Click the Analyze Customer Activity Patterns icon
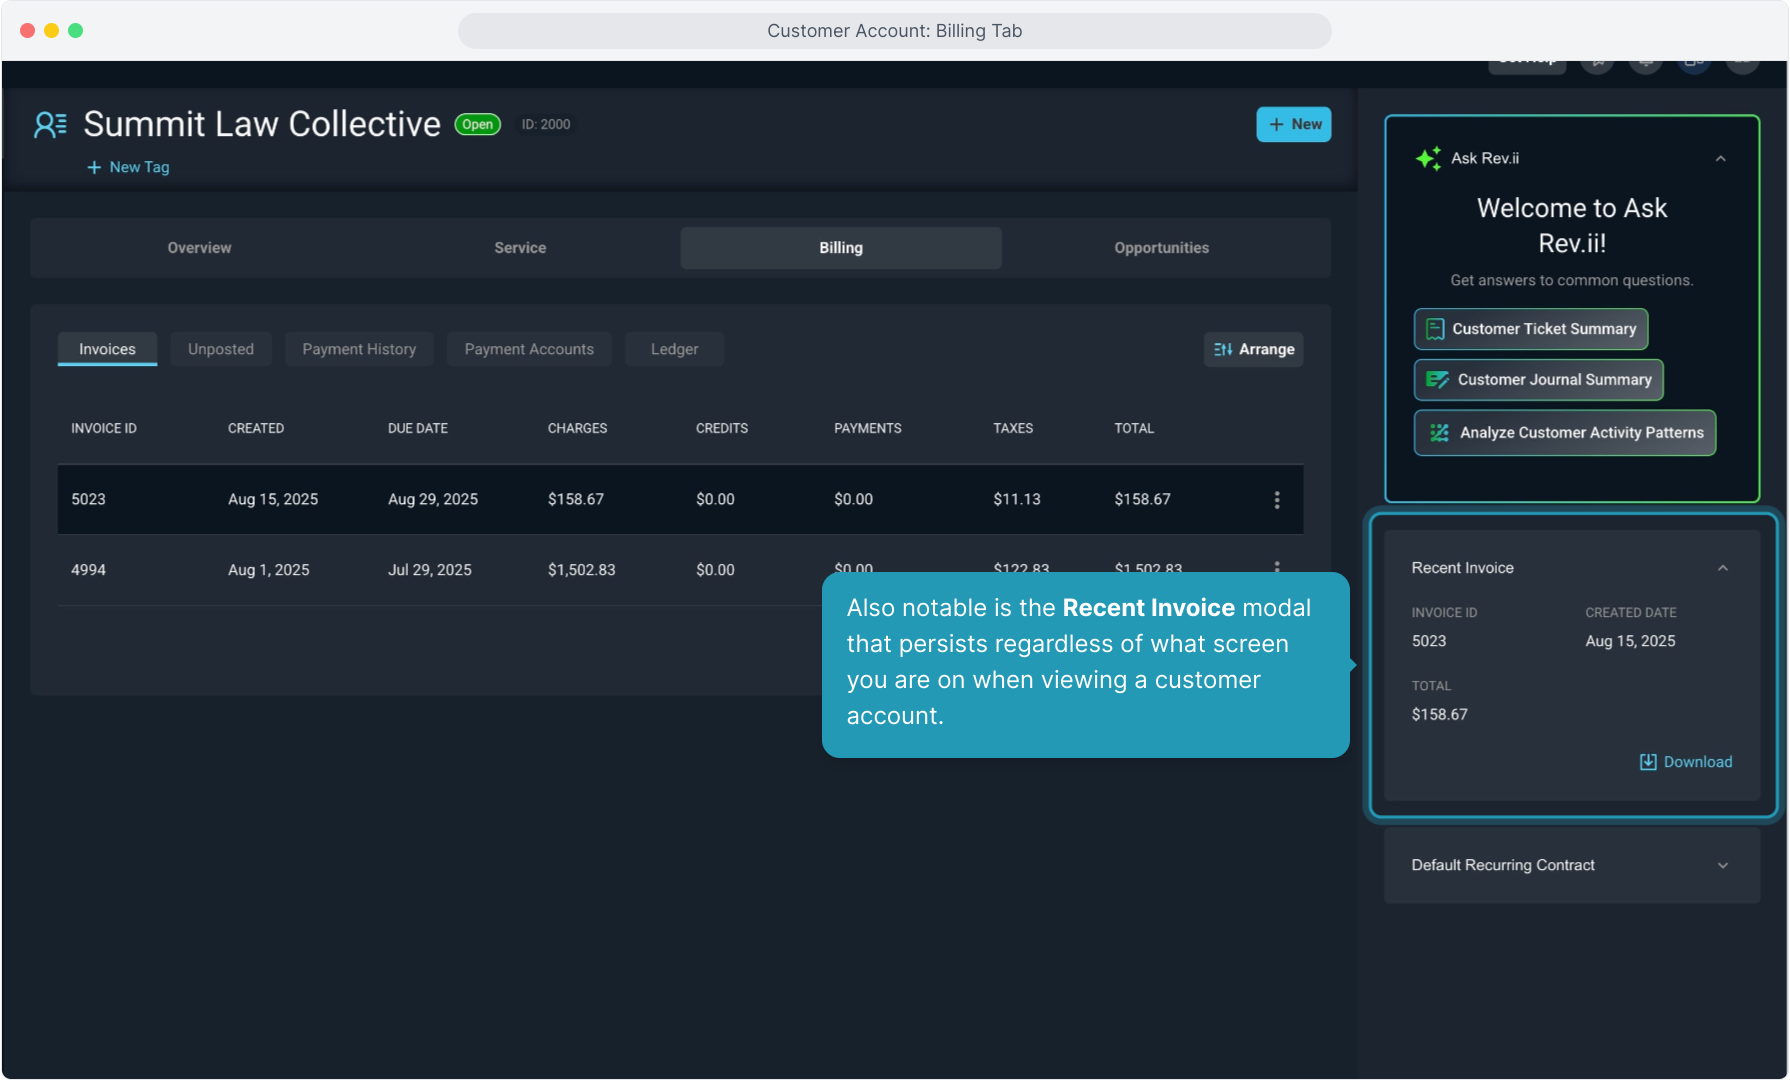1790x1080 pixels. [1439, 433]
